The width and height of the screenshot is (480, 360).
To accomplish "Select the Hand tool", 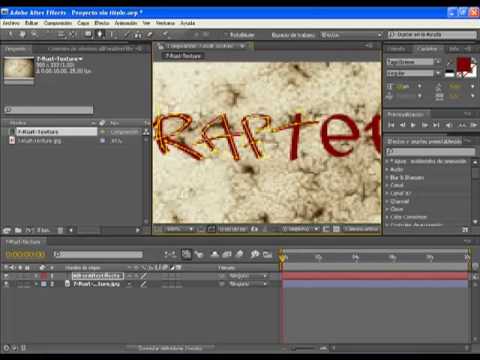I will click(x=23, y=34).
